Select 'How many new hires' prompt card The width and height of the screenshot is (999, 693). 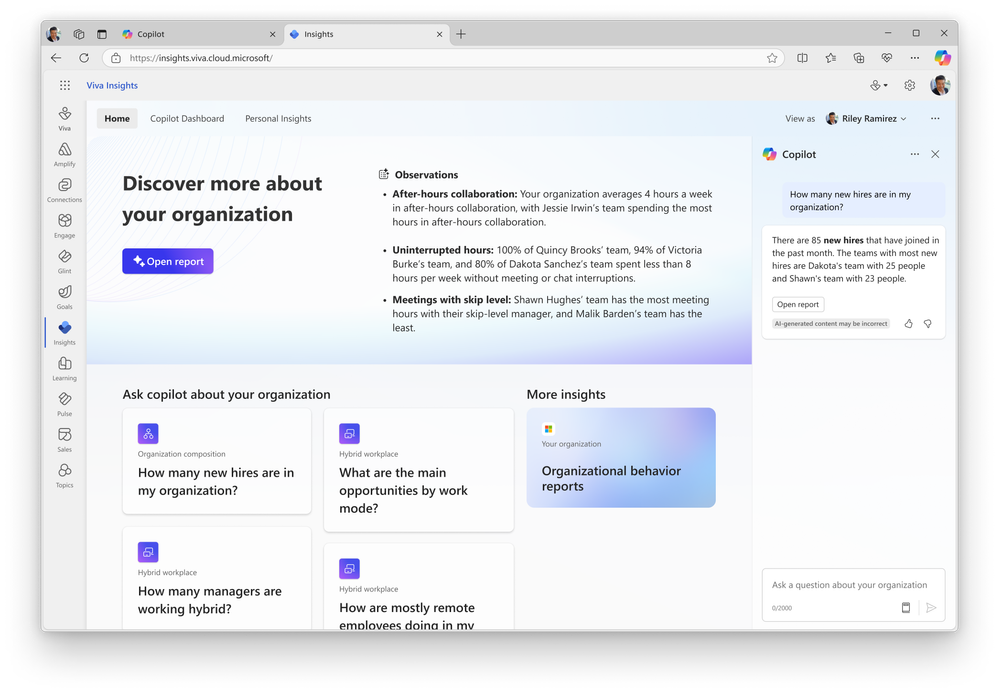pos(217,461)
